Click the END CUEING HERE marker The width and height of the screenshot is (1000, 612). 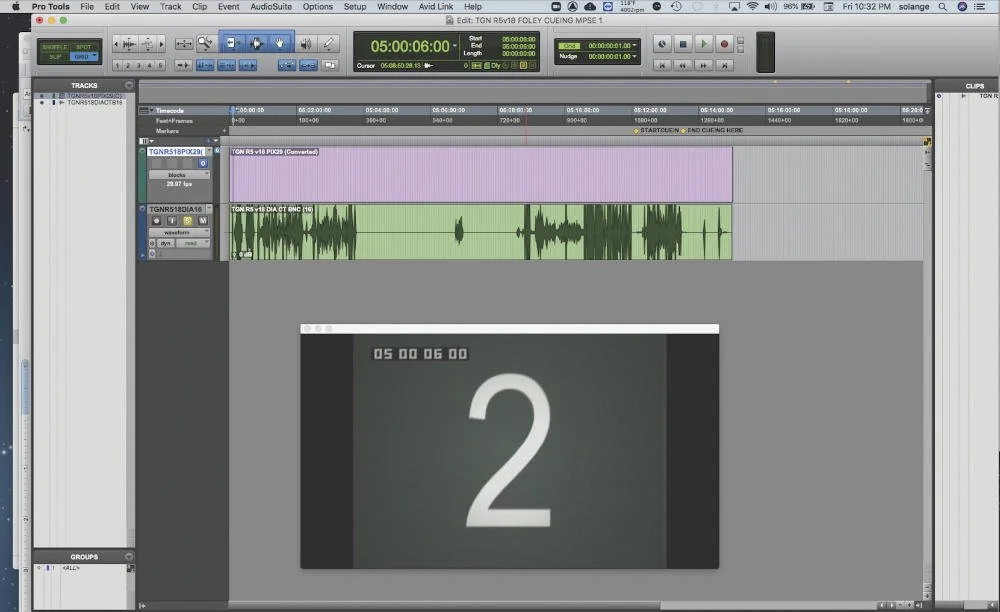[x=712, y=130]
